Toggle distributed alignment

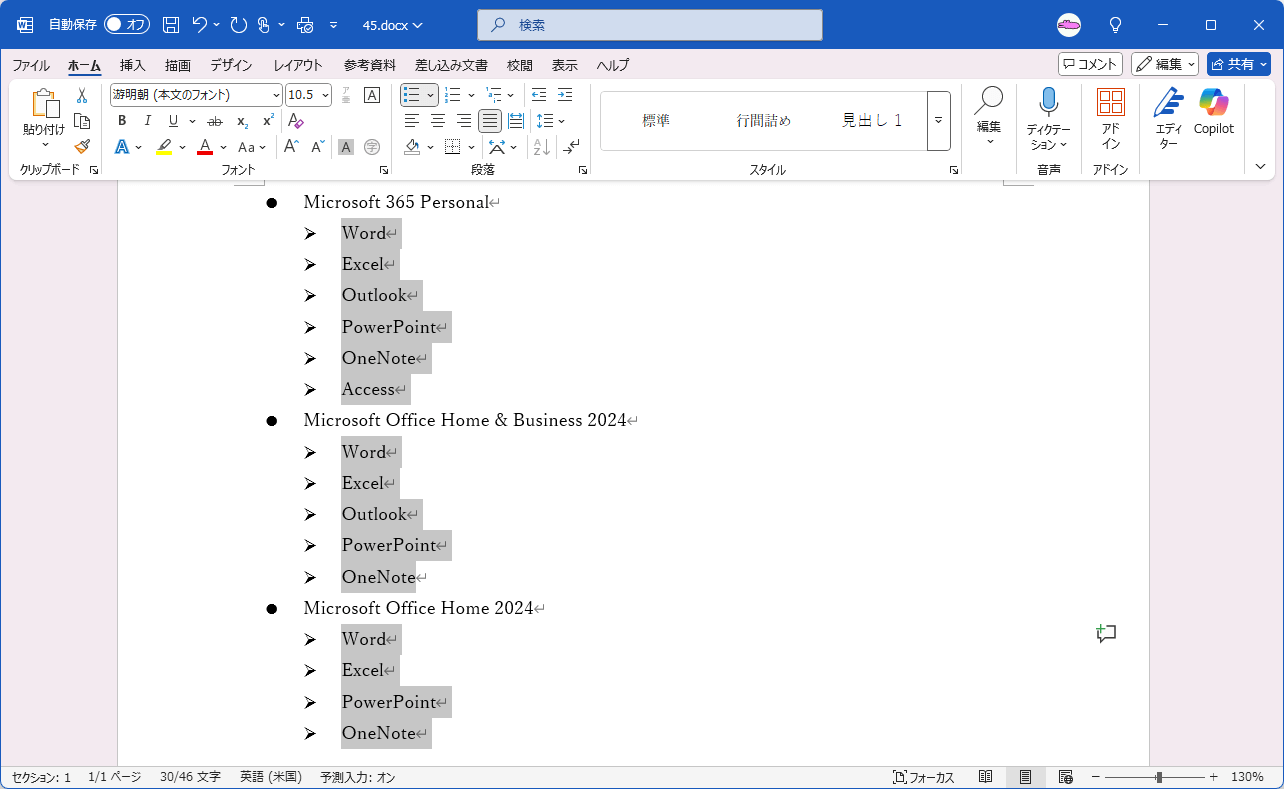click(x=516, y=121)
